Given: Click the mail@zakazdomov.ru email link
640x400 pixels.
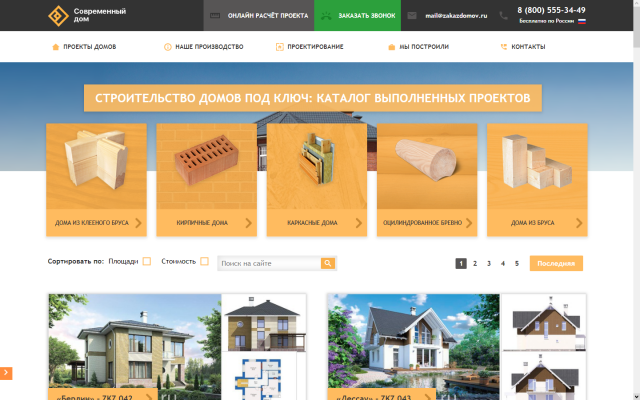Looking at the screenshot, I should pos(456,16).
